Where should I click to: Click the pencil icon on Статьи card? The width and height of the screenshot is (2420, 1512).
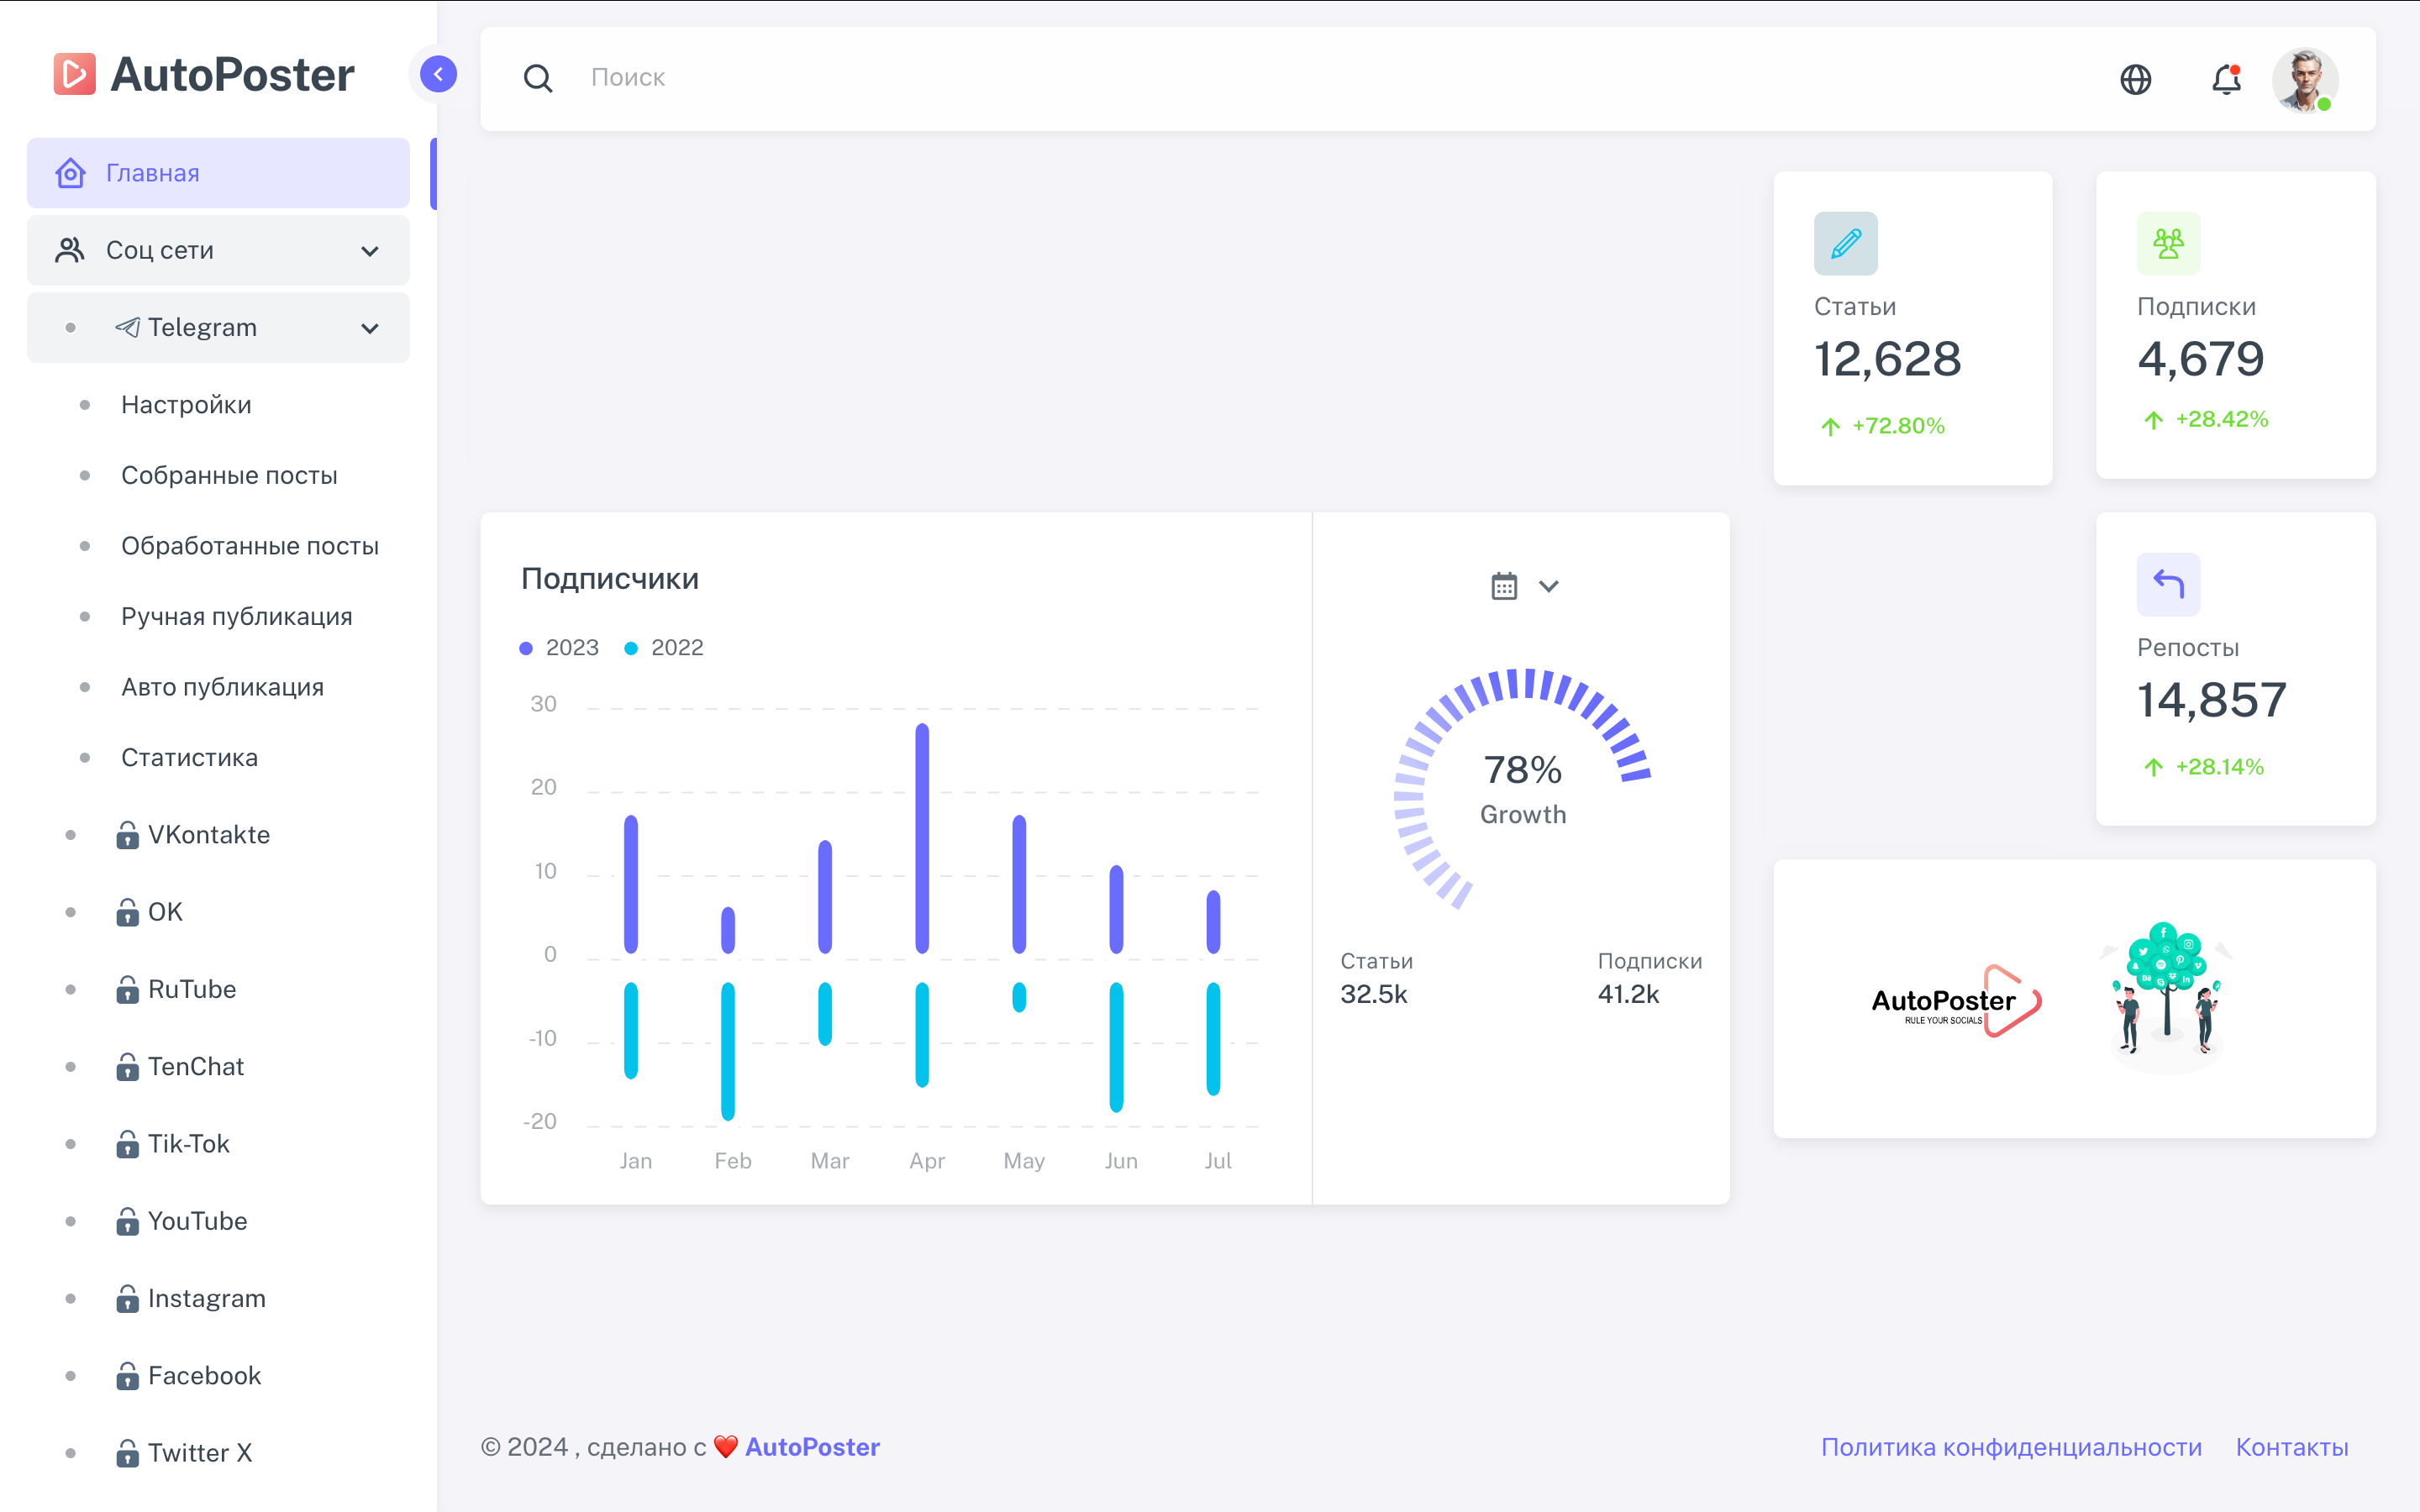pos(1845,242)
